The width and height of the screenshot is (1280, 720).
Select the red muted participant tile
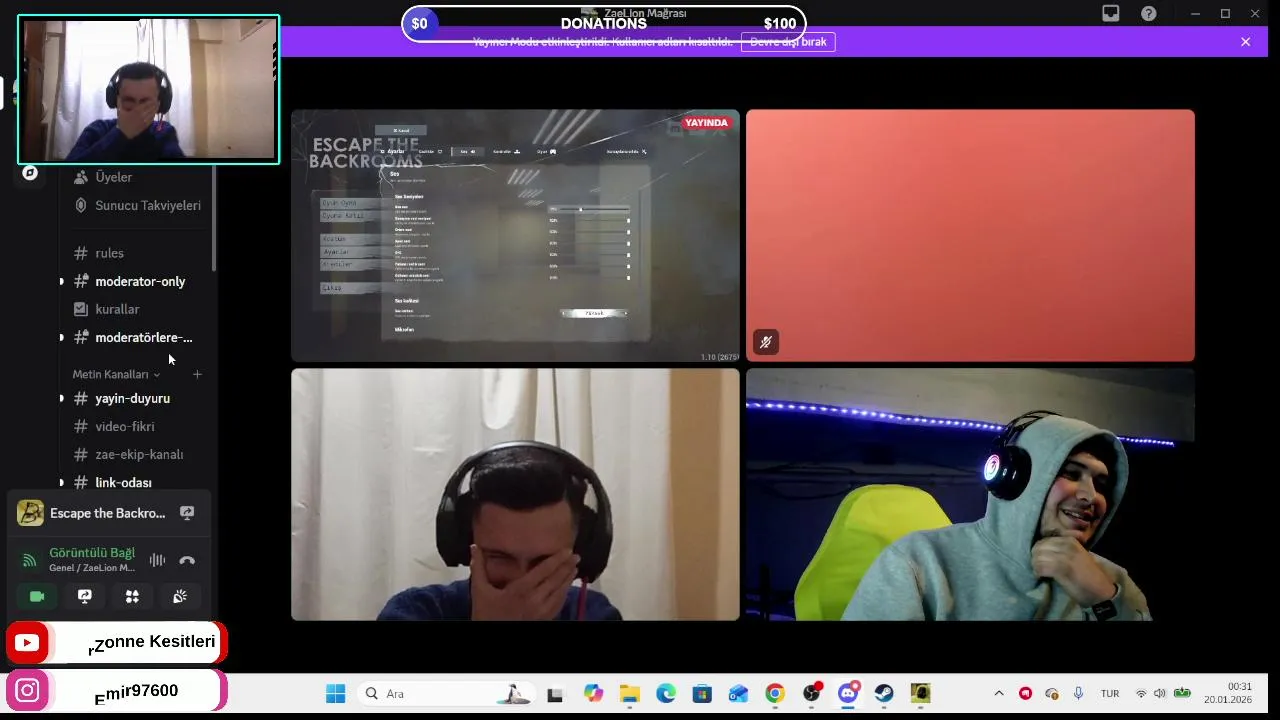970,235
